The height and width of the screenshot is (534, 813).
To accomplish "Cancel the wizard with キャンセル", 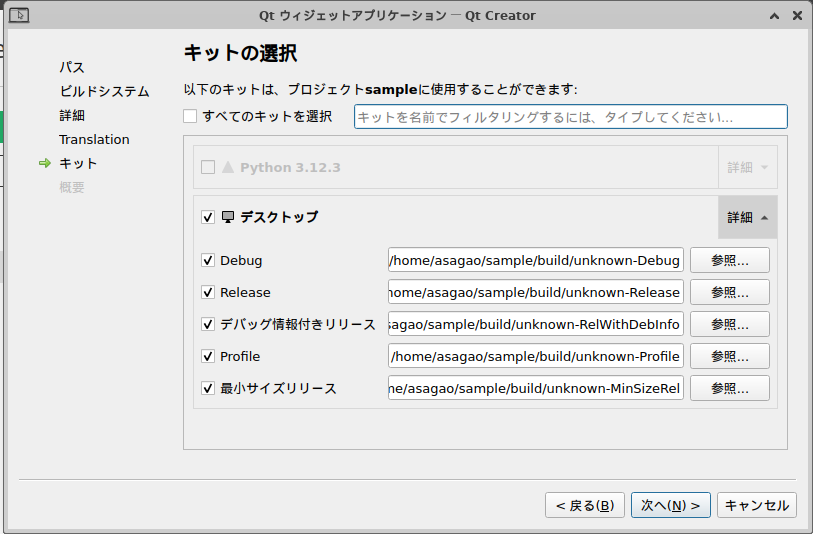I will (757, 505).
